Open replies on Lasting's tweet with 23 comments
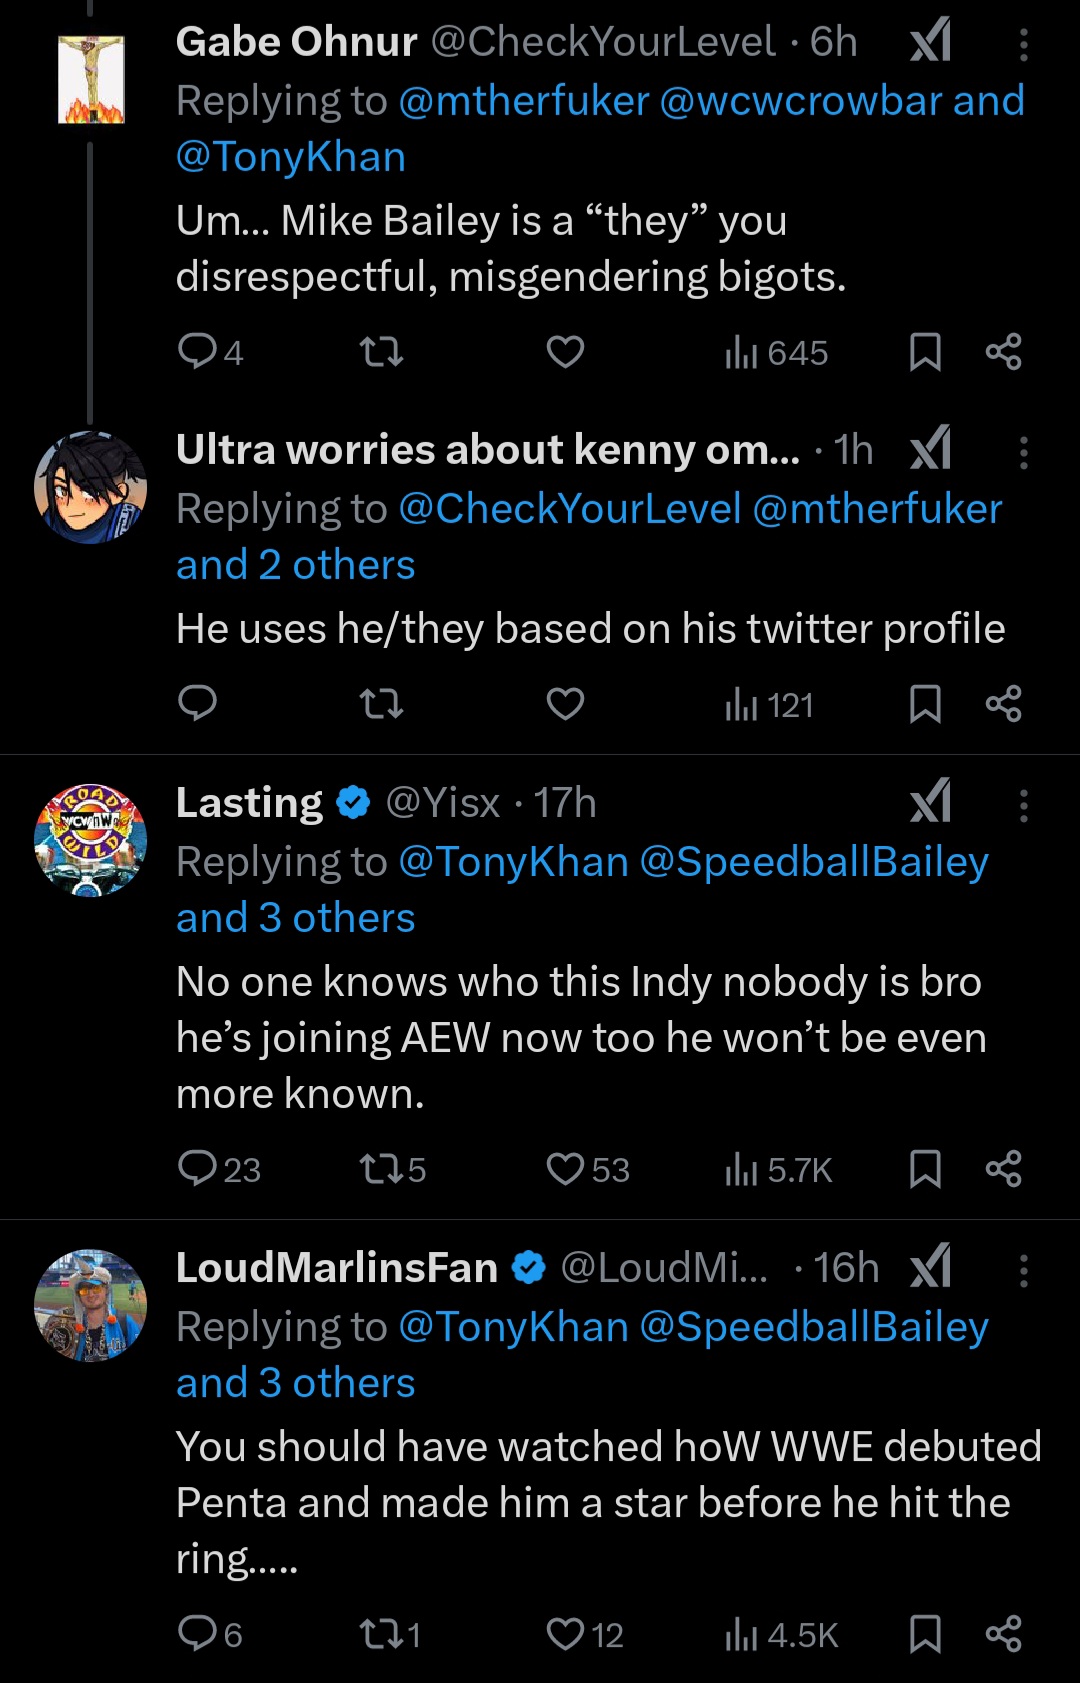This screenshot has height=1683, width=1080. click(198, 1168)
